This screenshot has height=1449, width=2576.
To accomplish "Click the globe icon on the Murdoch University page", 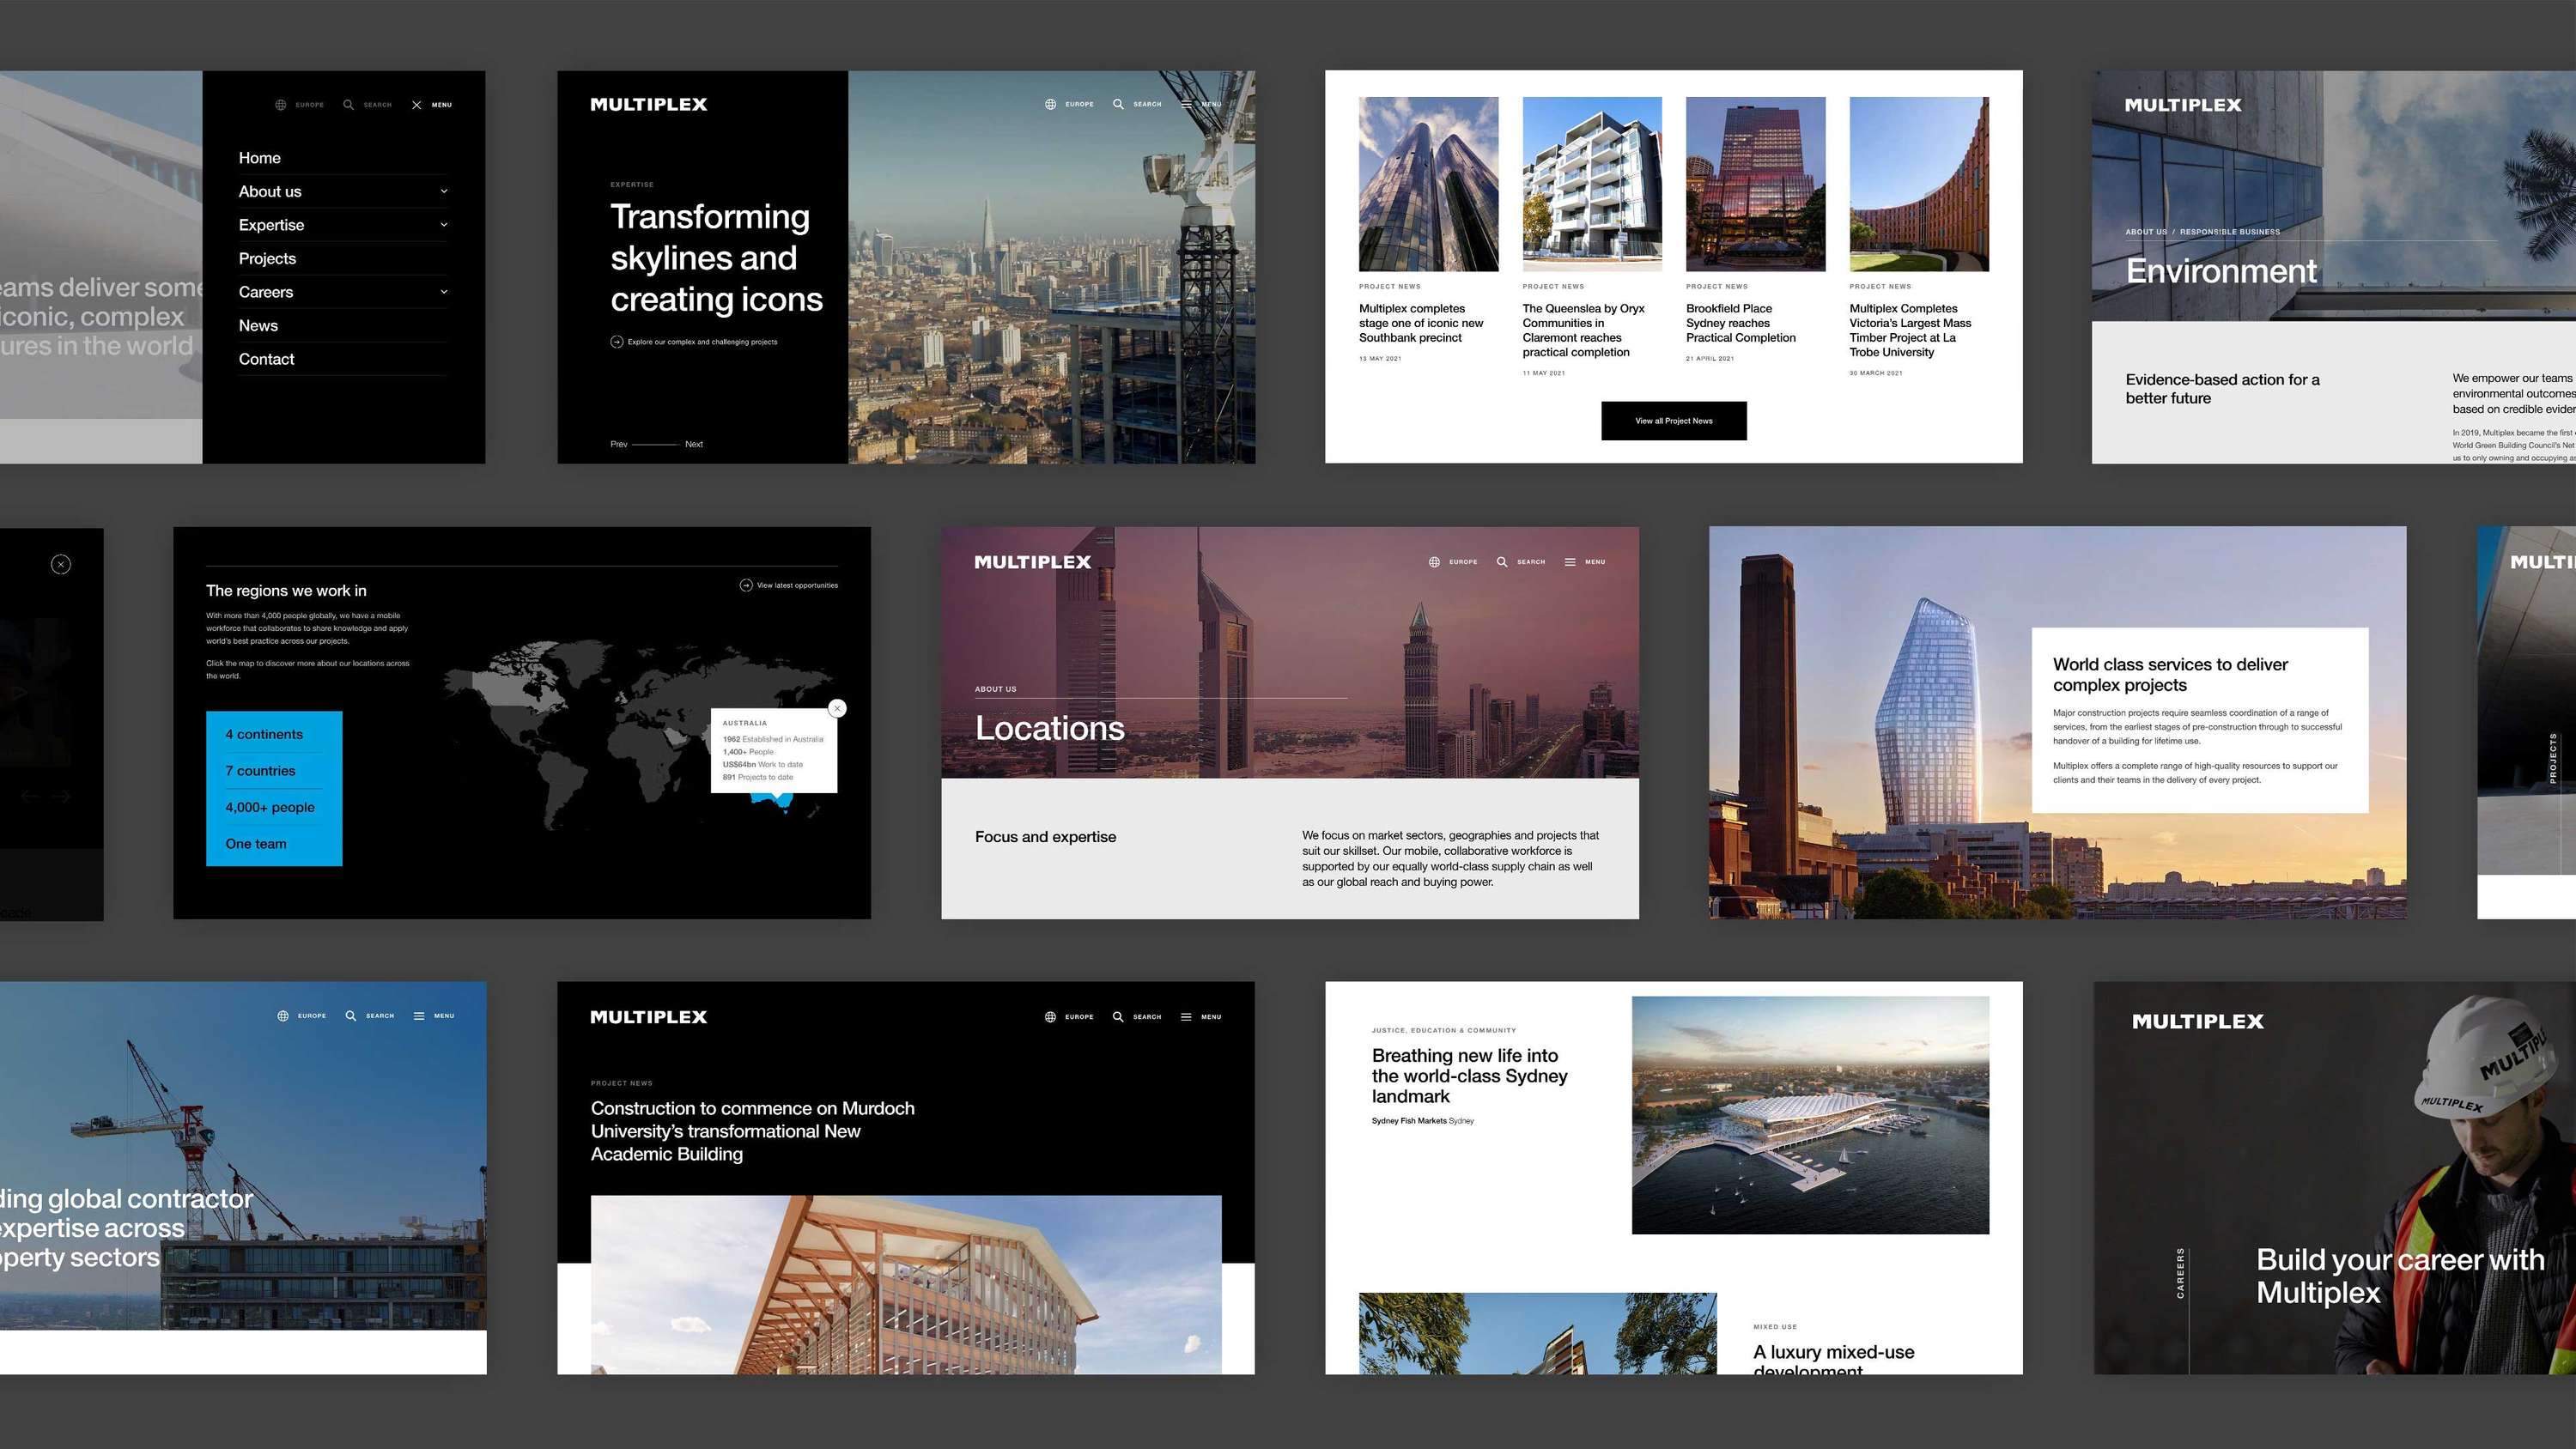I will pos(1050,1017).
